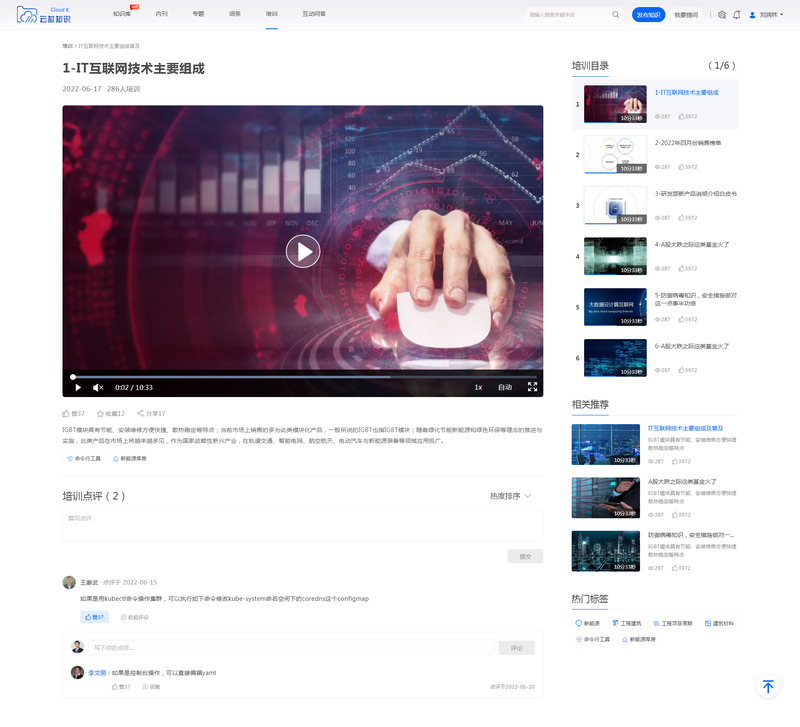Open the 培训 nav tab
Viewport: 800px width, 727px height.
click(271, 14)
